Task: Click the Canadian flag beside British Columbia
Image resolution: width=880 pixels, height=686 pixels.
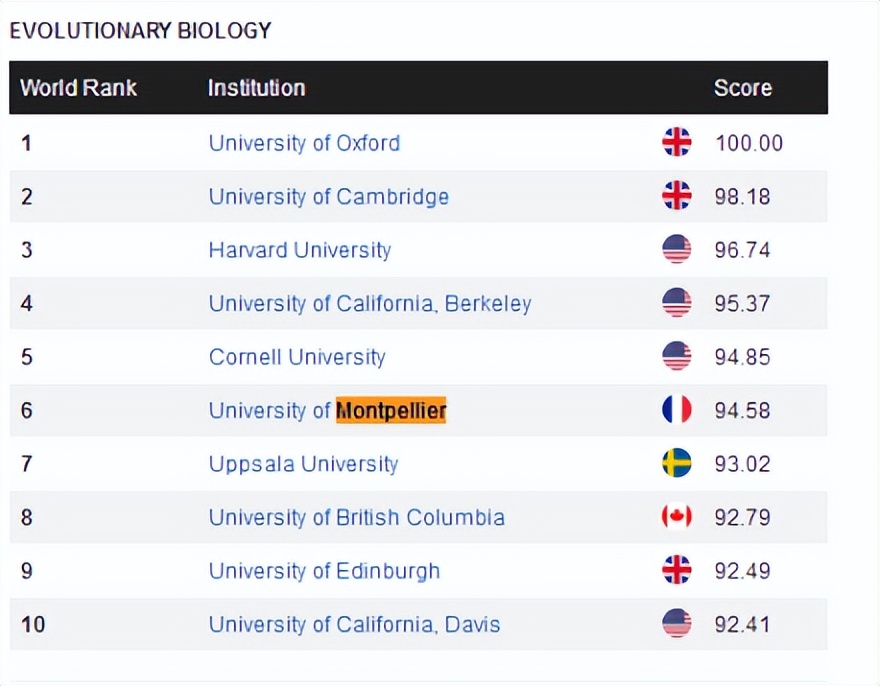Action: point(677,517)
